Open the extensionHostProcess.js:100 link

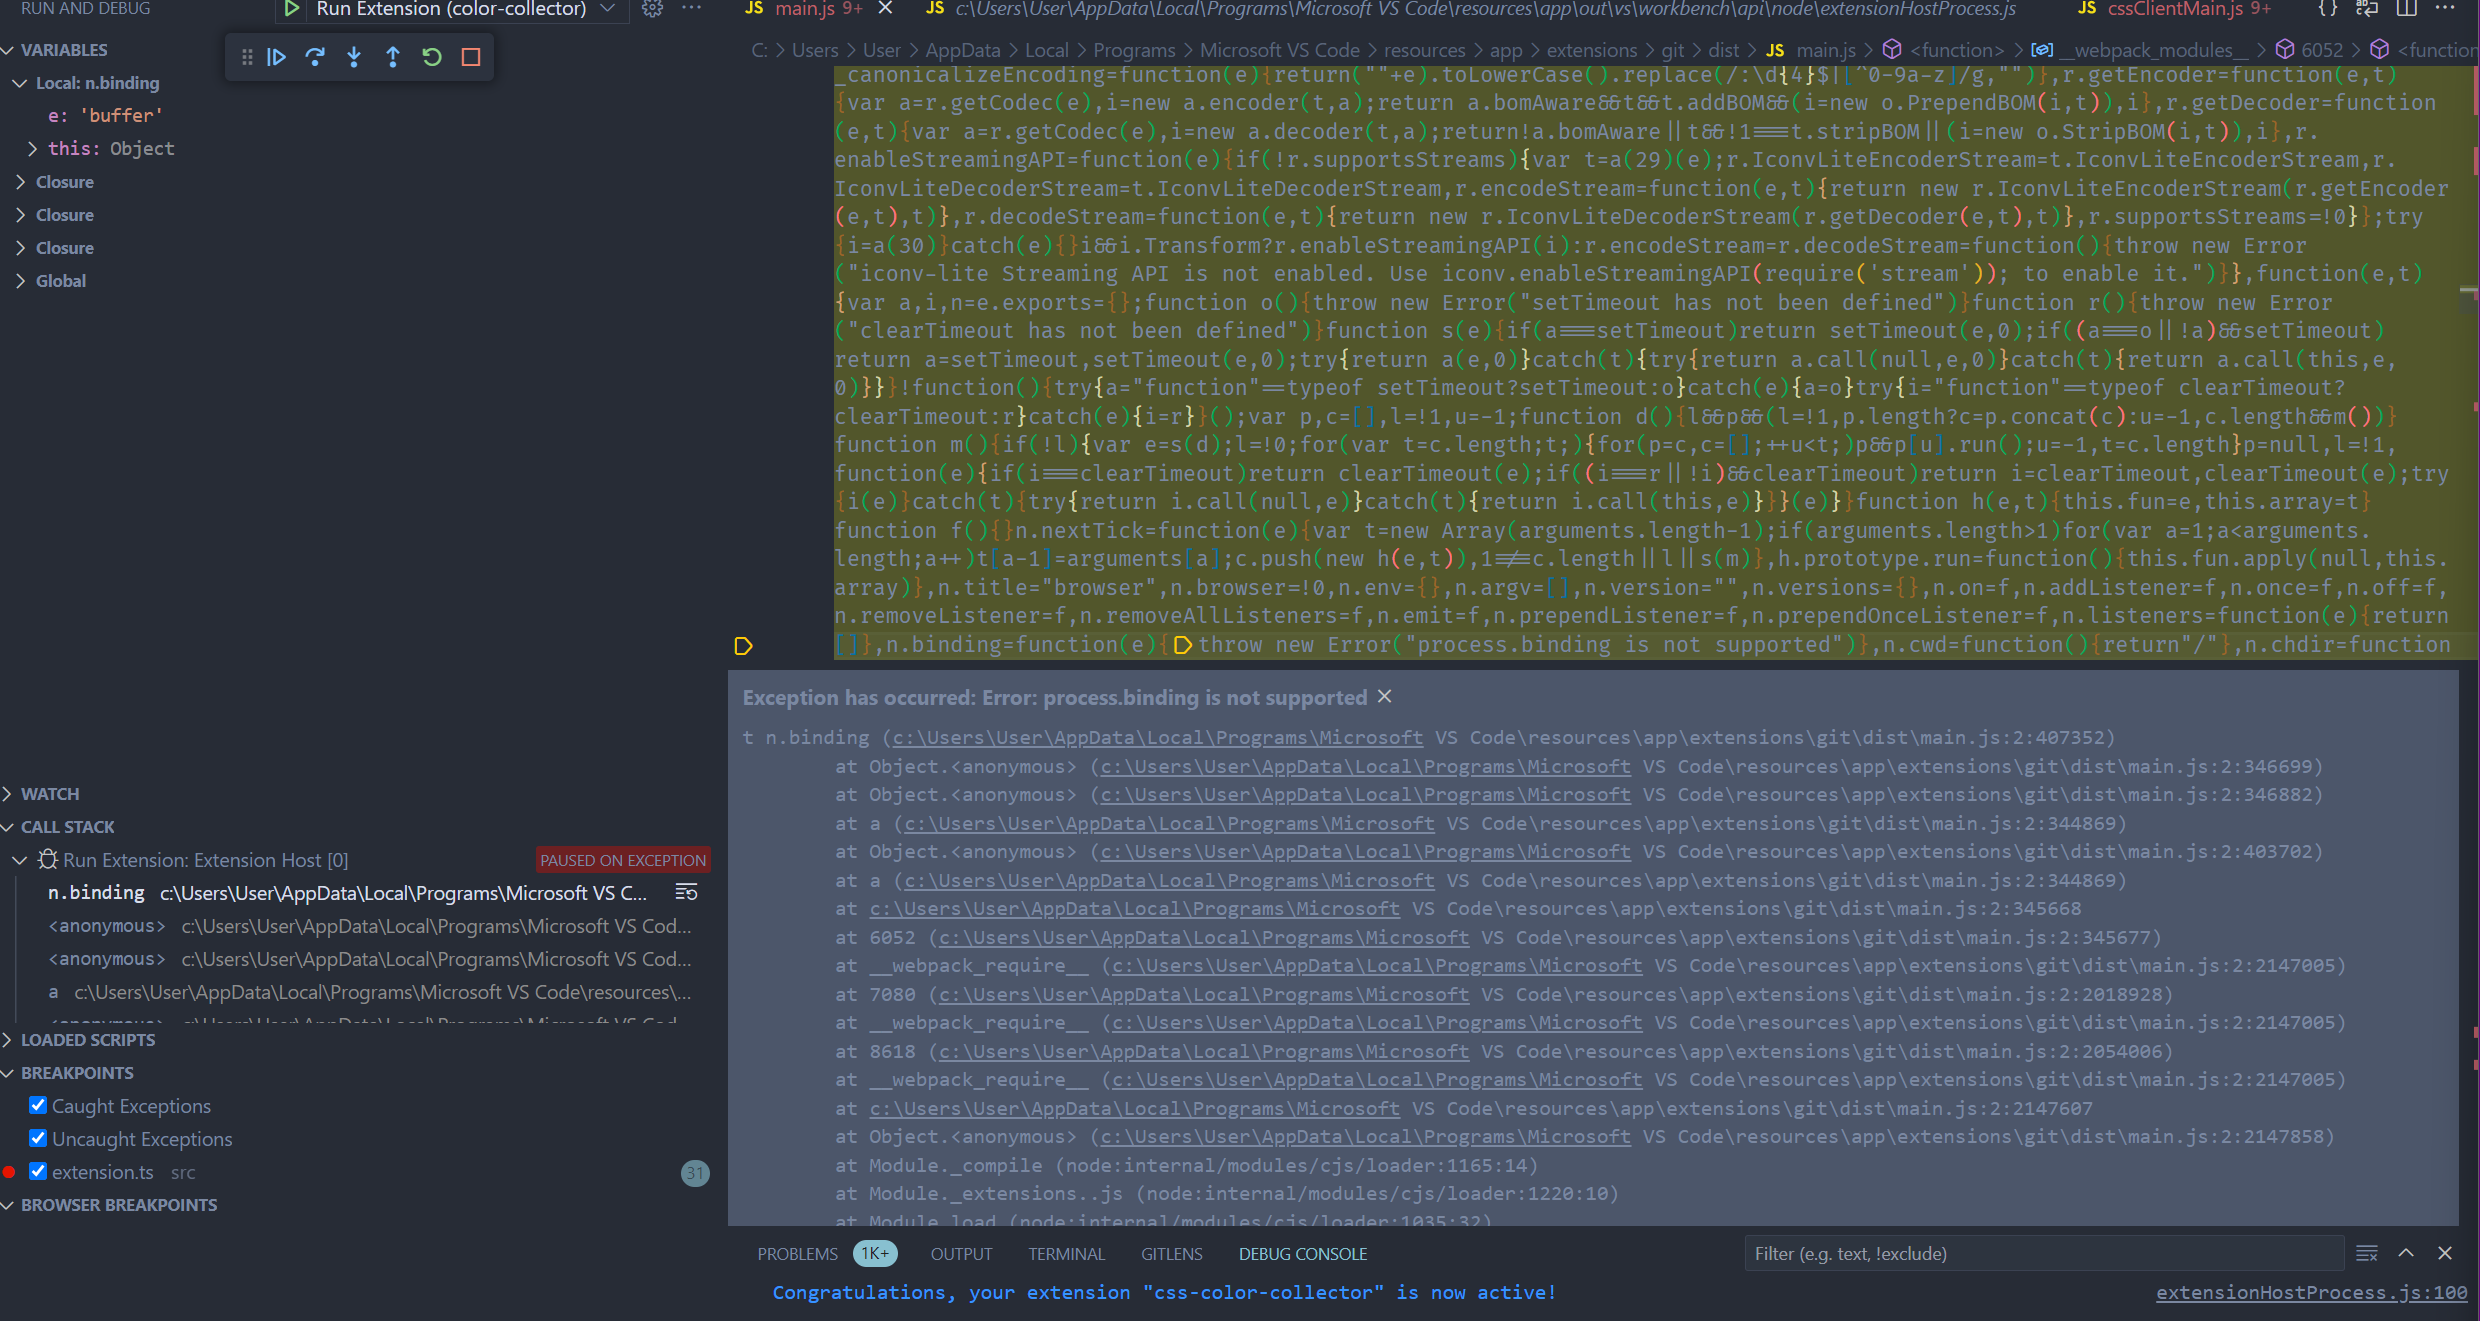pos(2311,1292)
